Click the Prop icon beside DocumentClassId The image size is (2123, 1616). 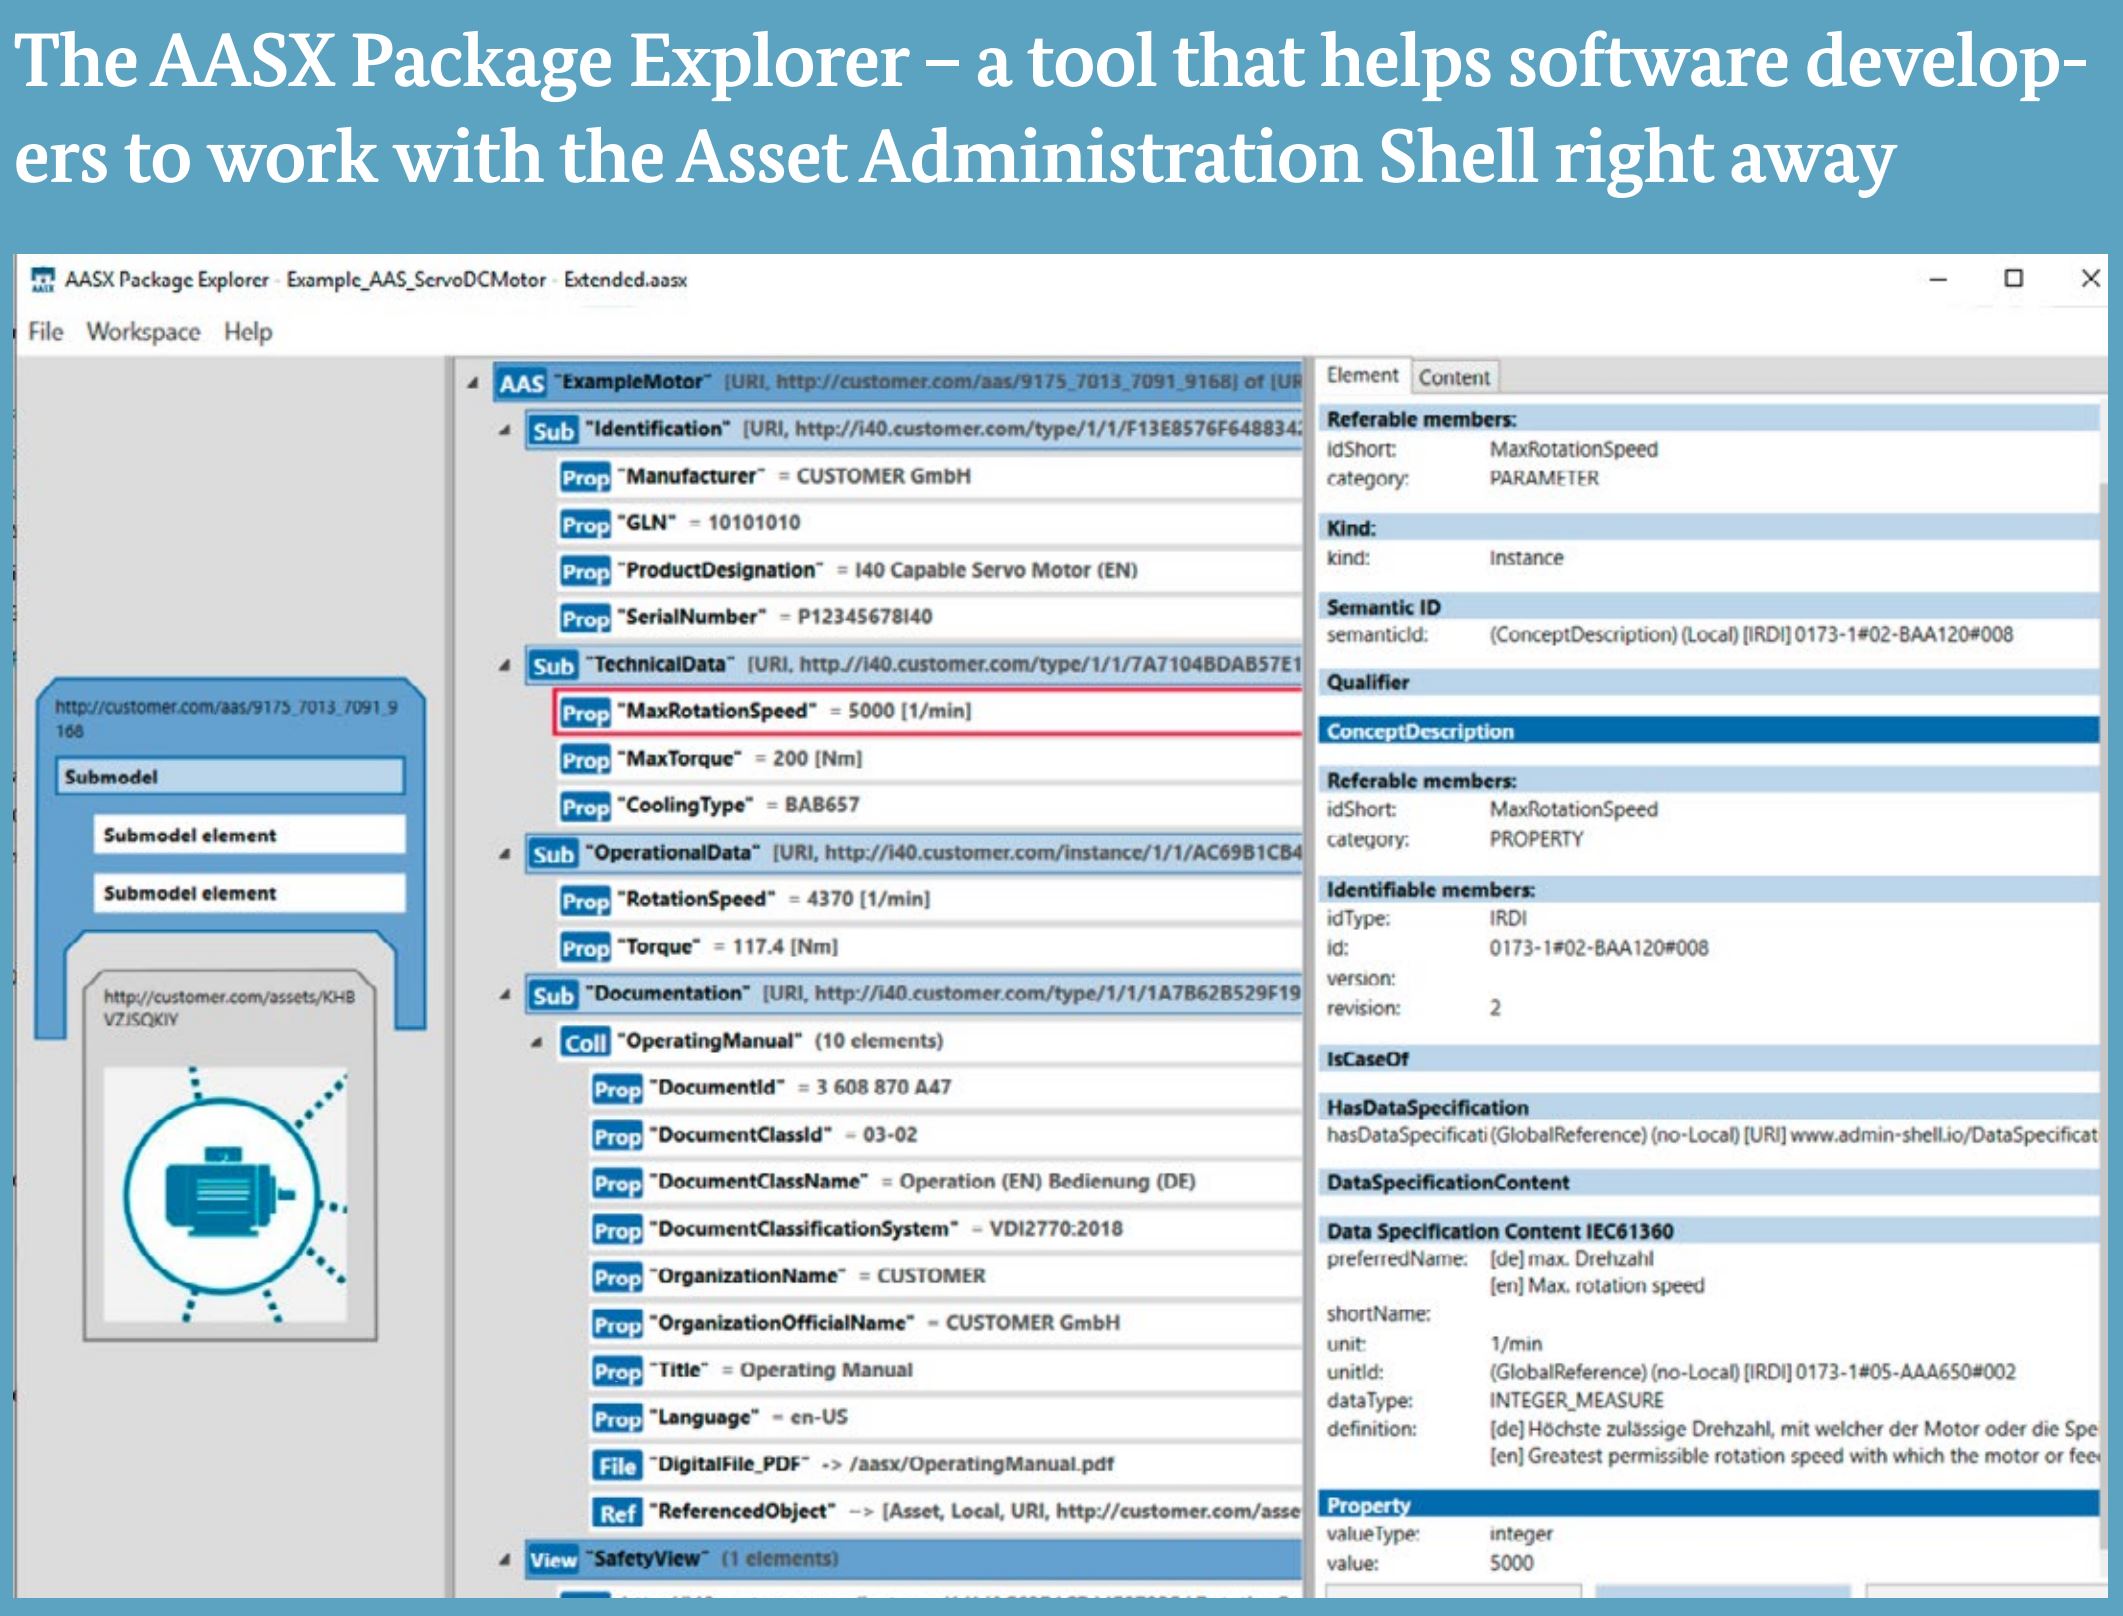point(617,1136)
